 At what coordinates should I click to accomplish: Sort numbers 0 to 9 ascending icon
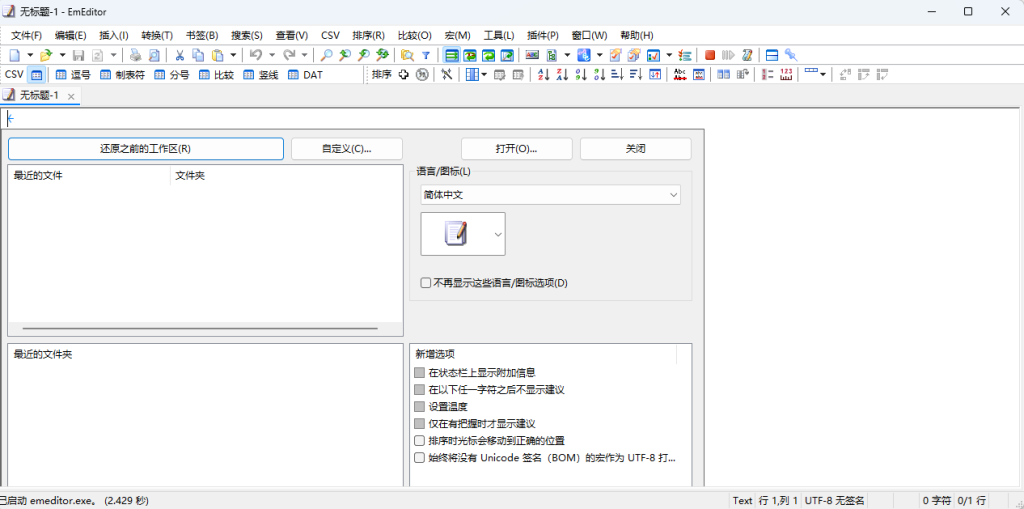point(581,74)
